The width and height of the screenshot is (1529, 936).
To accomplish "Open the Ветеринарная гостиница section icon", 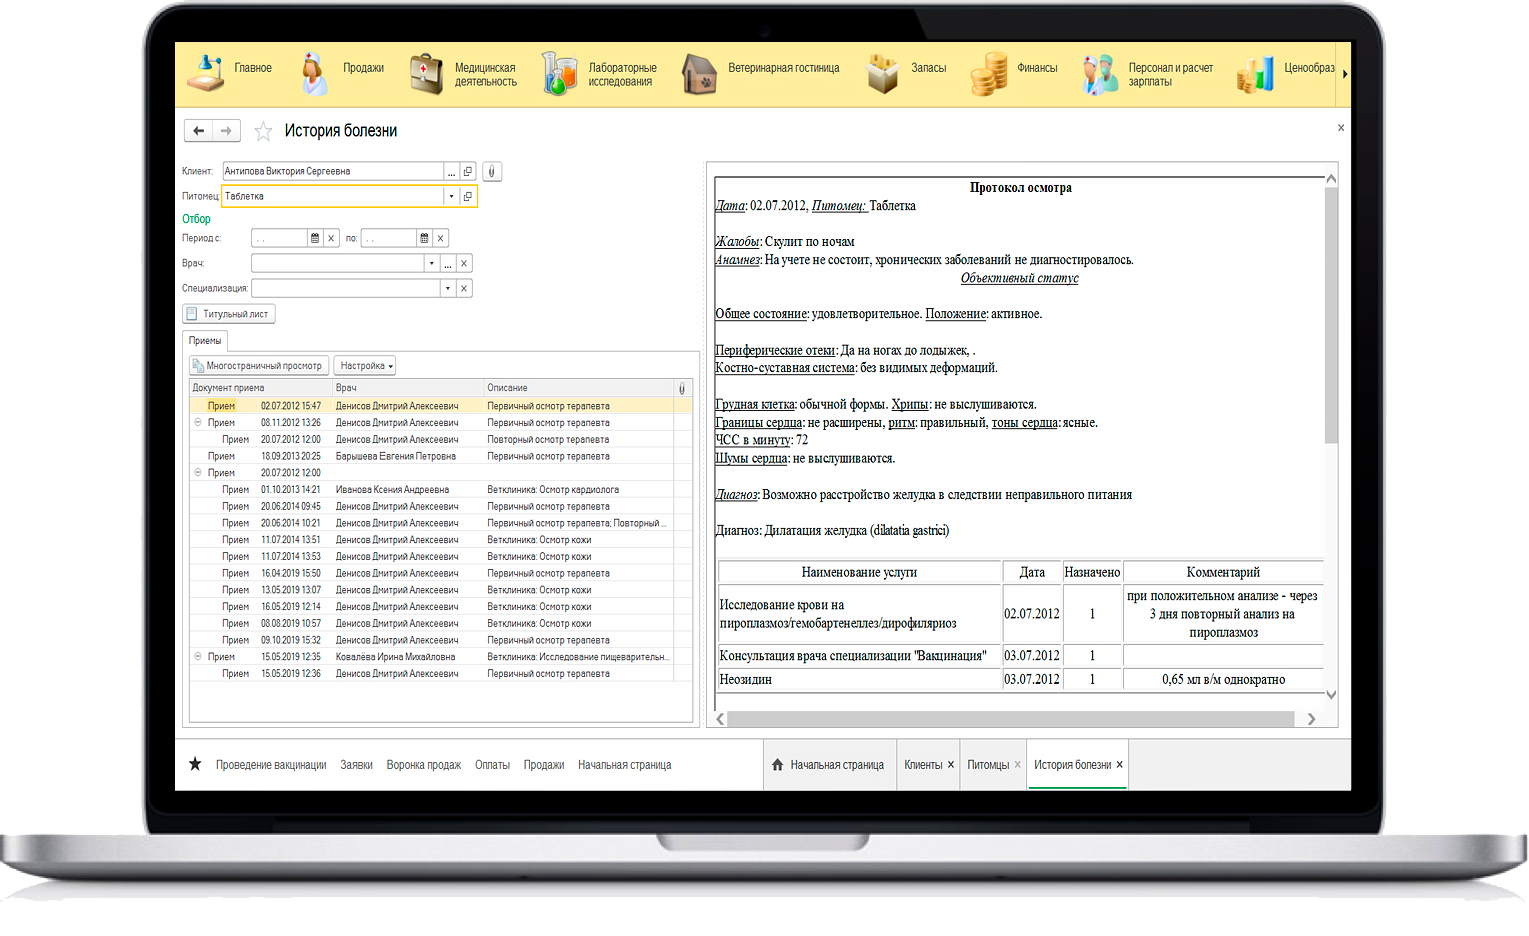I will (699, 74).
